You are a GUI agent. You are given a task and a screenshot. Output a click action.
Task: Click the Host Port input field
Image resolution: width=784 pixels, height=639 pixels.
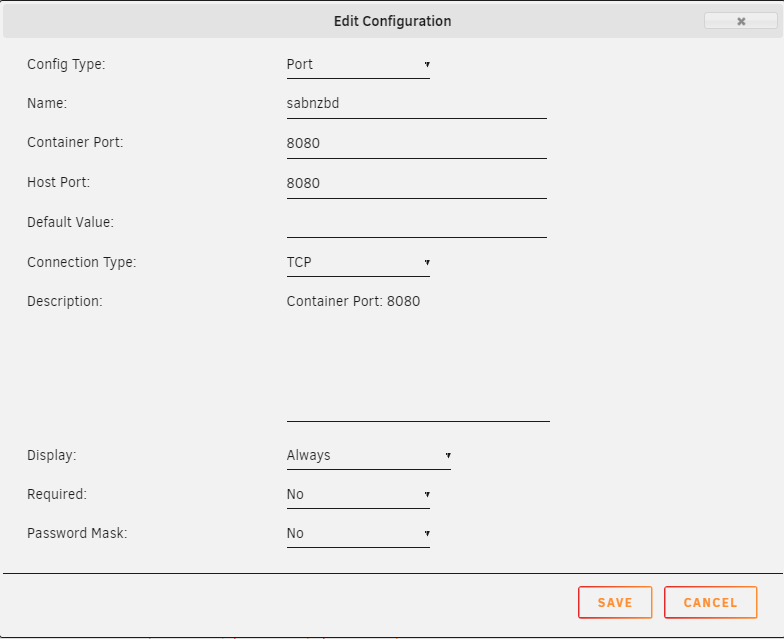[416, 184]
